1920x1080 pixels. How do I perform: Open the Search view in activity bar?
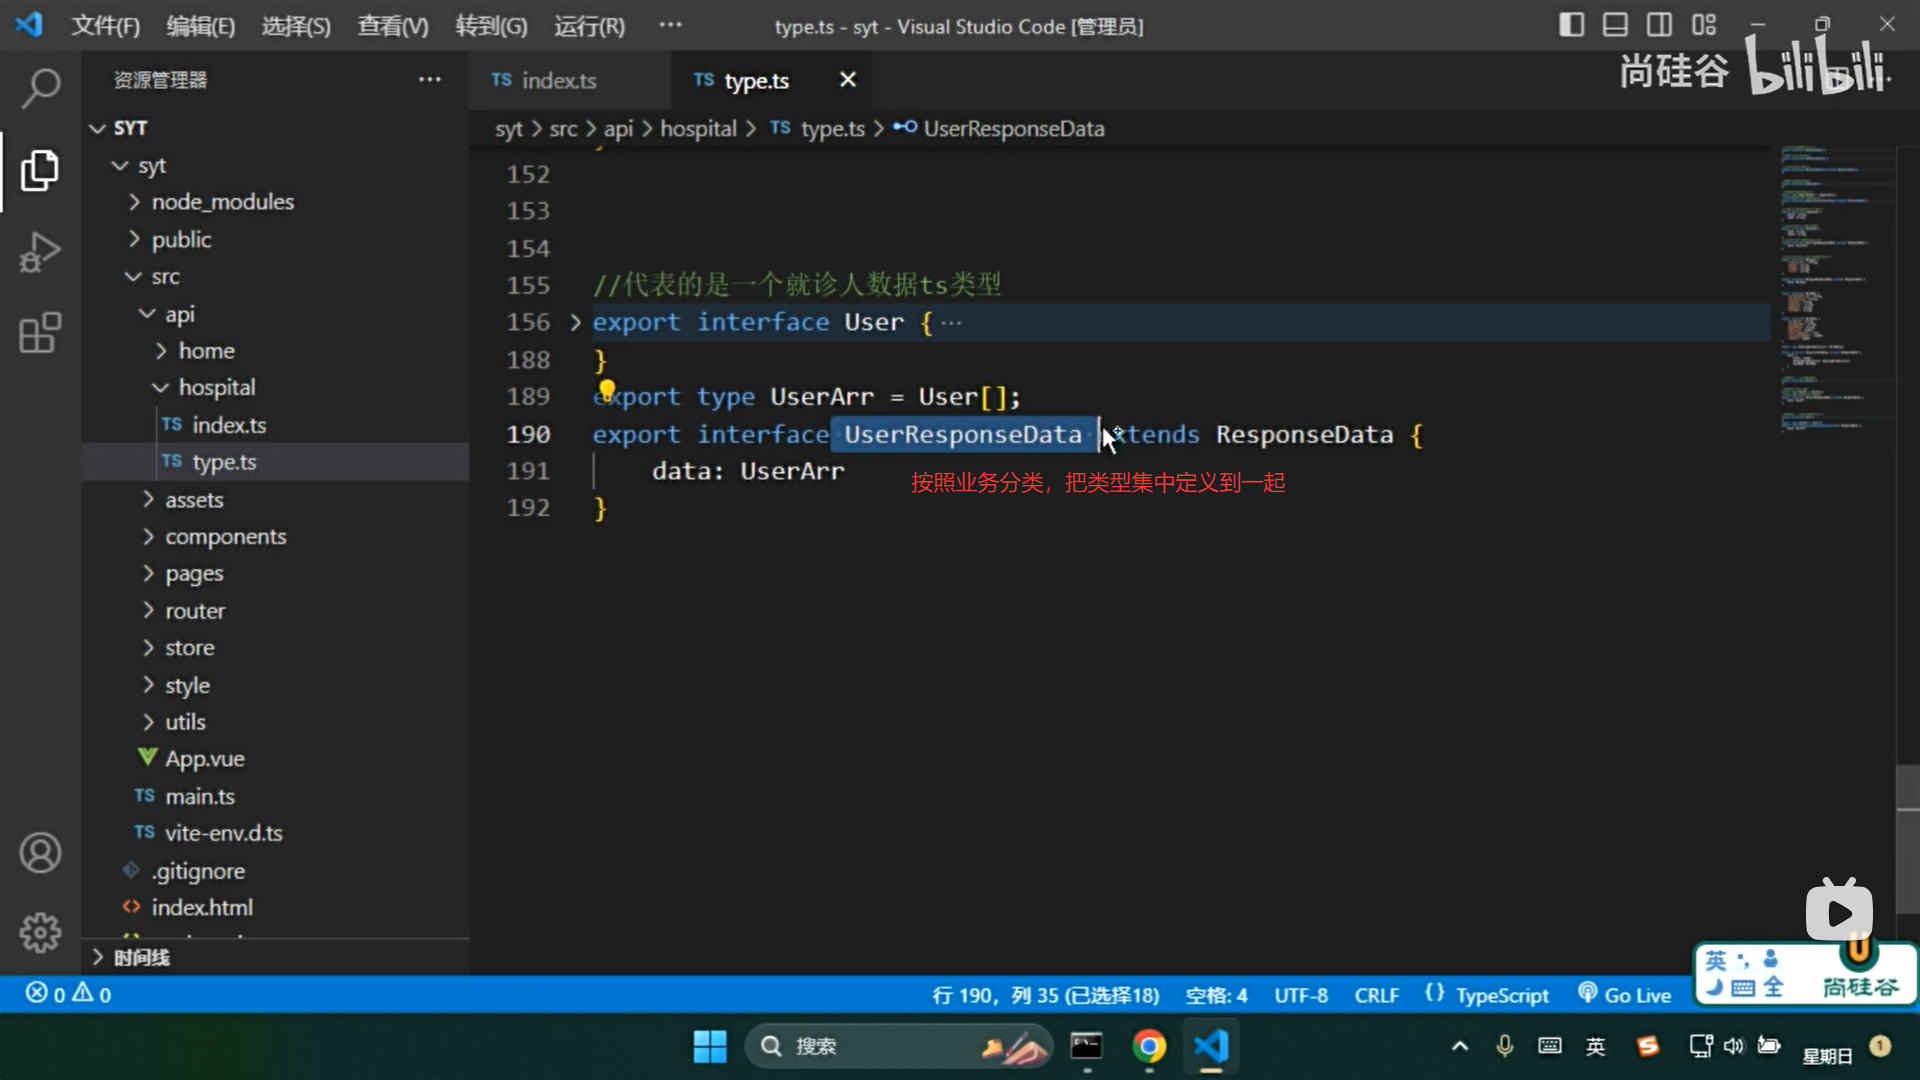(x=40, y=88)
